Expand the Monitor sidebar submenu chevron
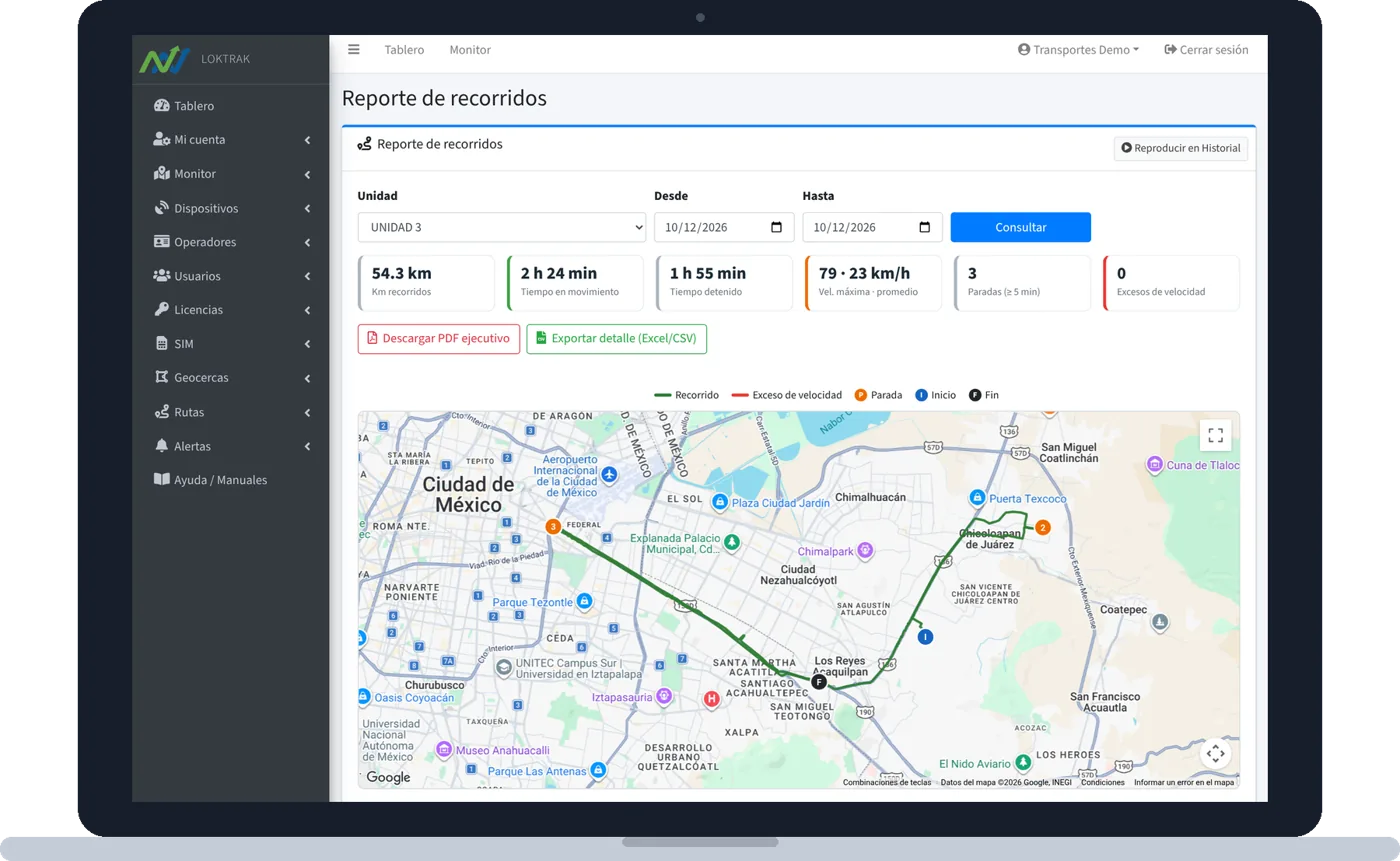 (x=308, y=174)
